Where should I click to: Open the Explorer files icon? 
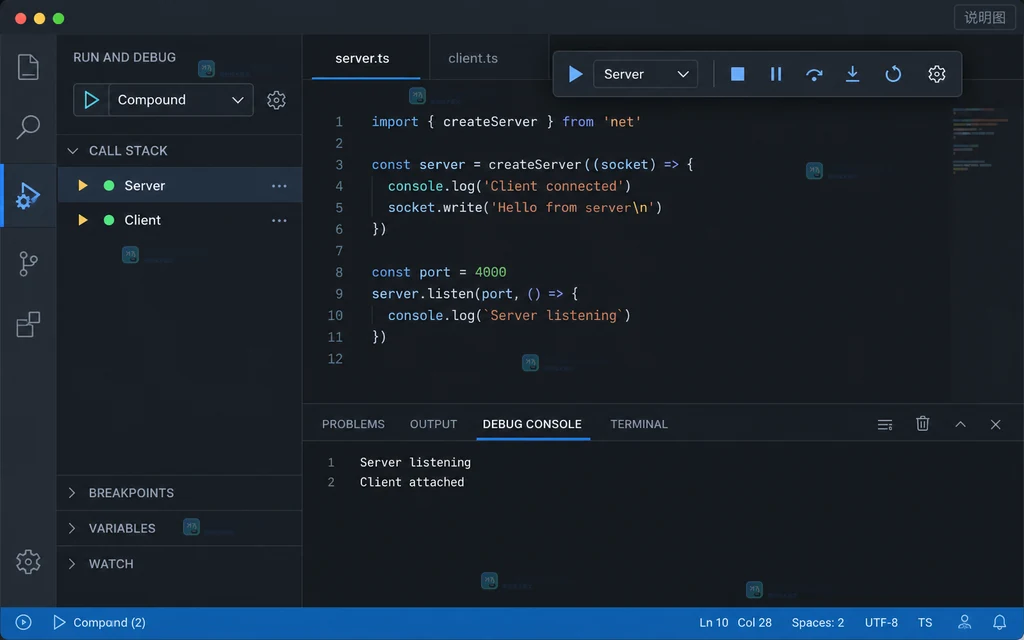click(28, 67)
